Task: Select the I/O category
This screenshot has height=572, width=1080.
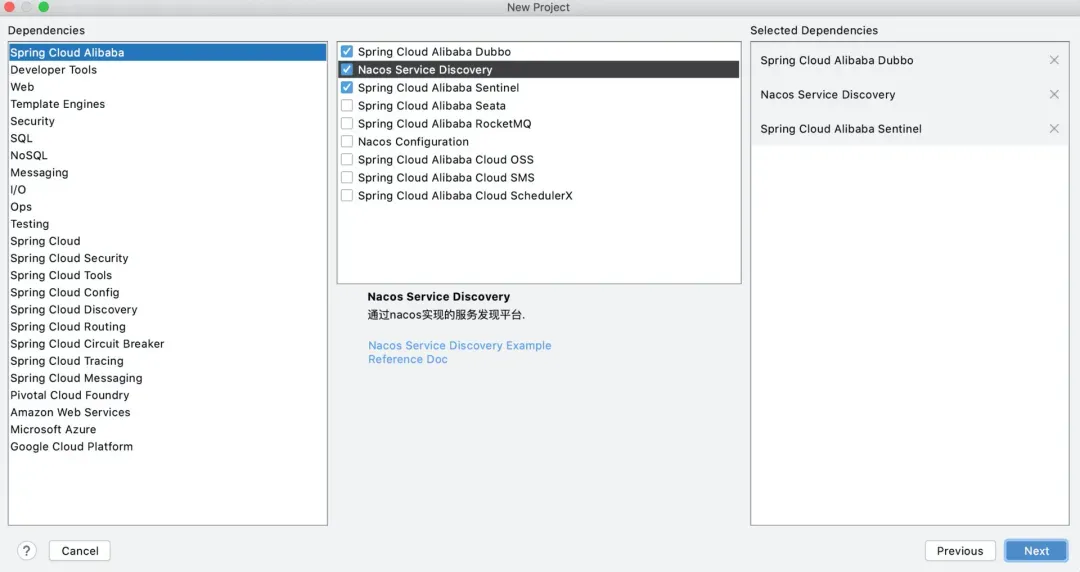Action: (x=167, y=190)
